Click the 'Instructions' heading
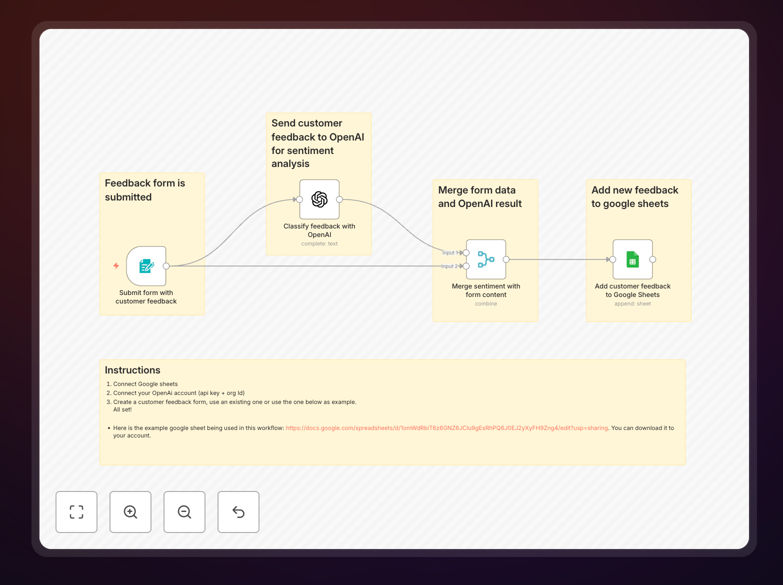 coord(132,370)
